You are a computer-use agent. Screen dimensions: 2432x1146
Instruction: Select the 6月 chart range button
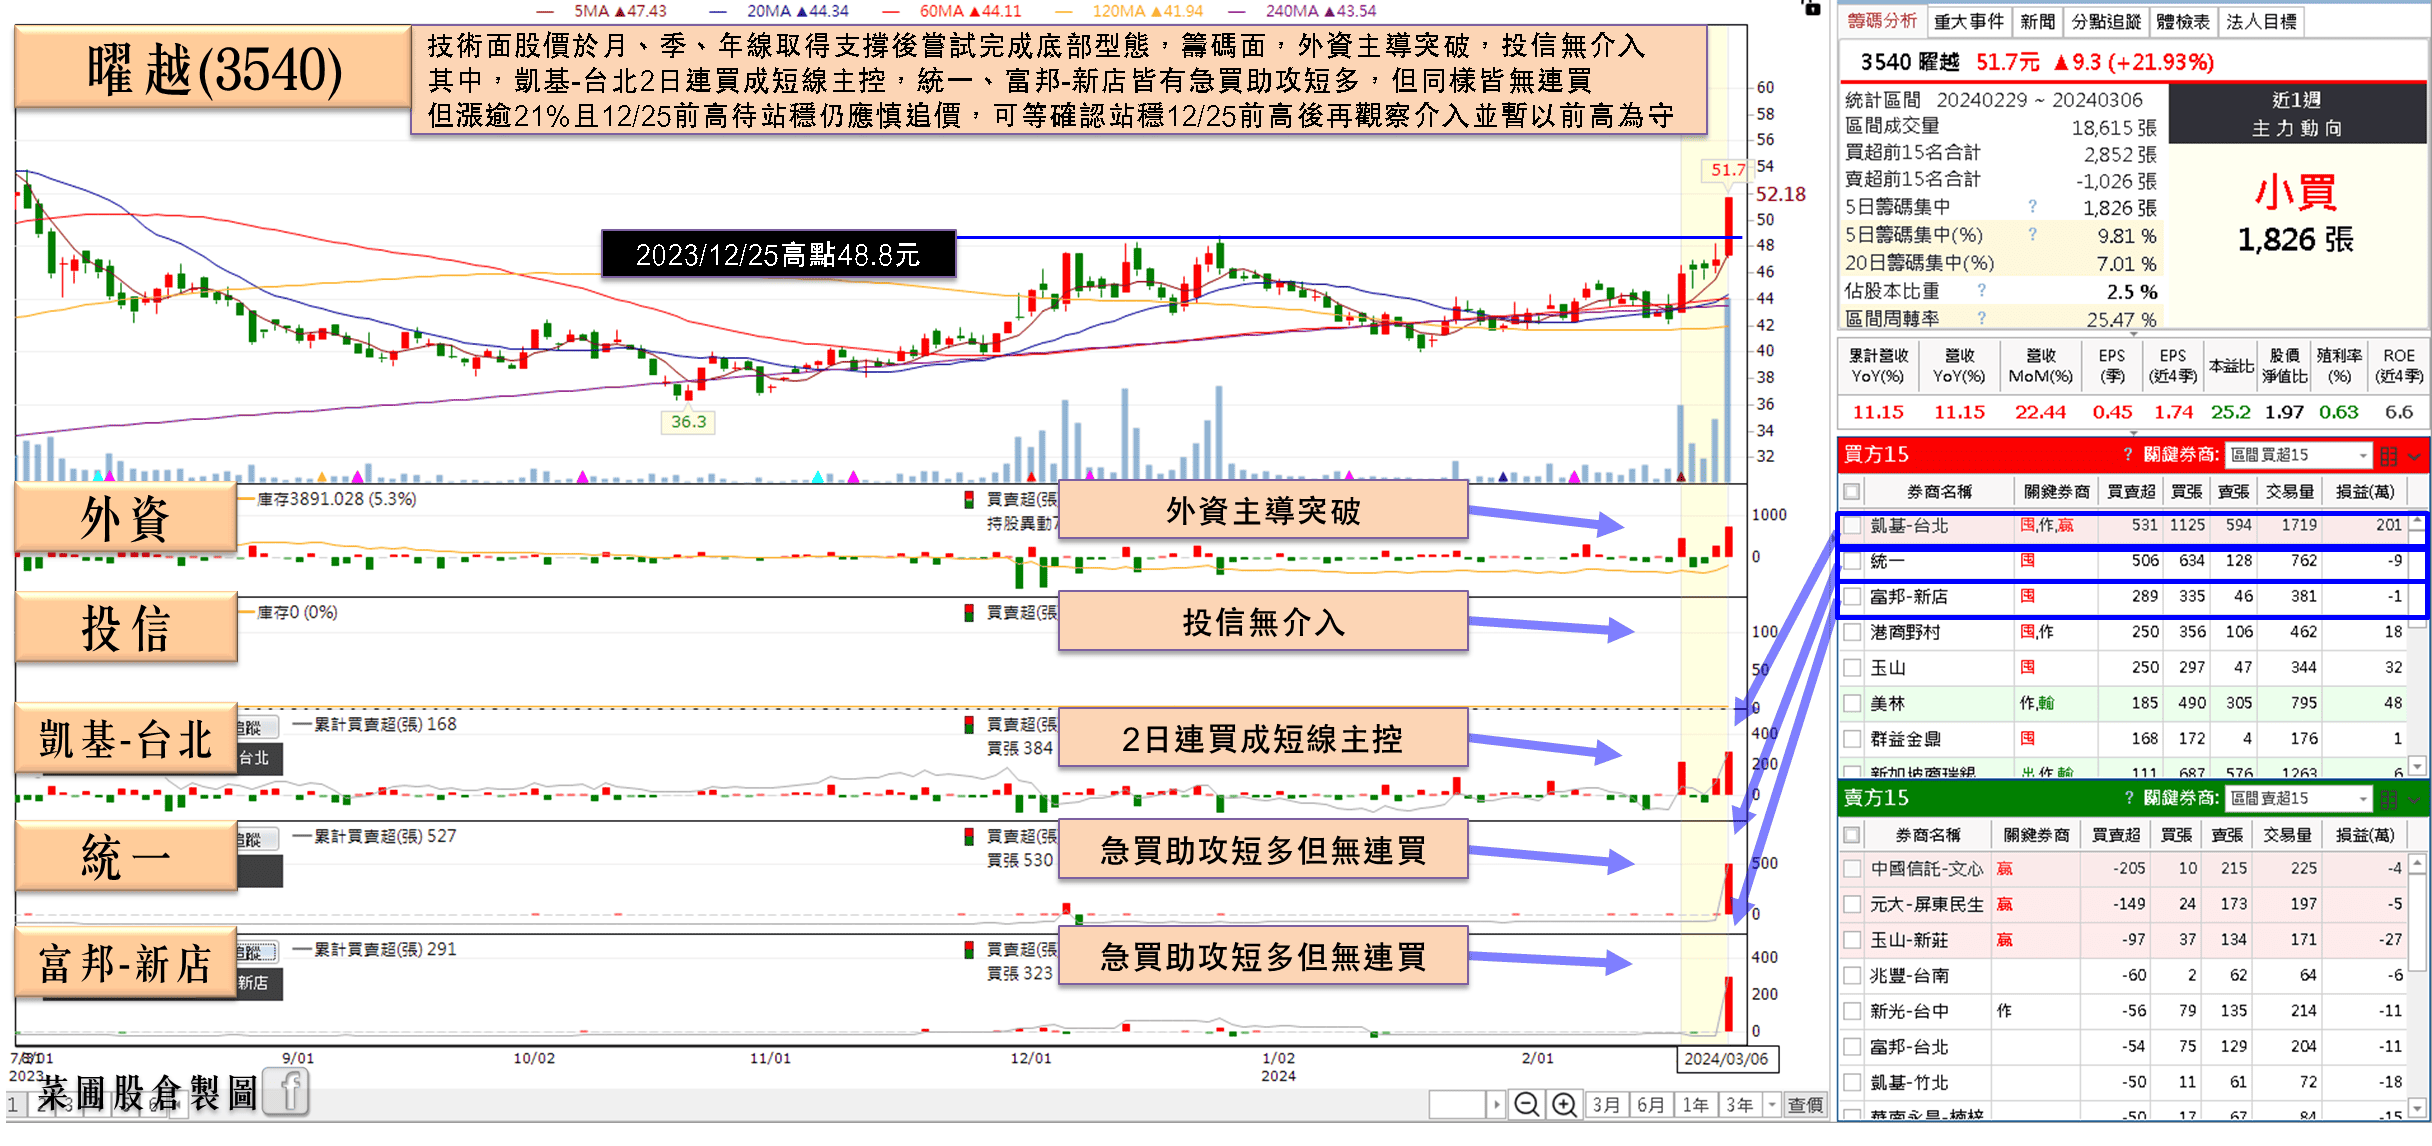(1651, 1104)
